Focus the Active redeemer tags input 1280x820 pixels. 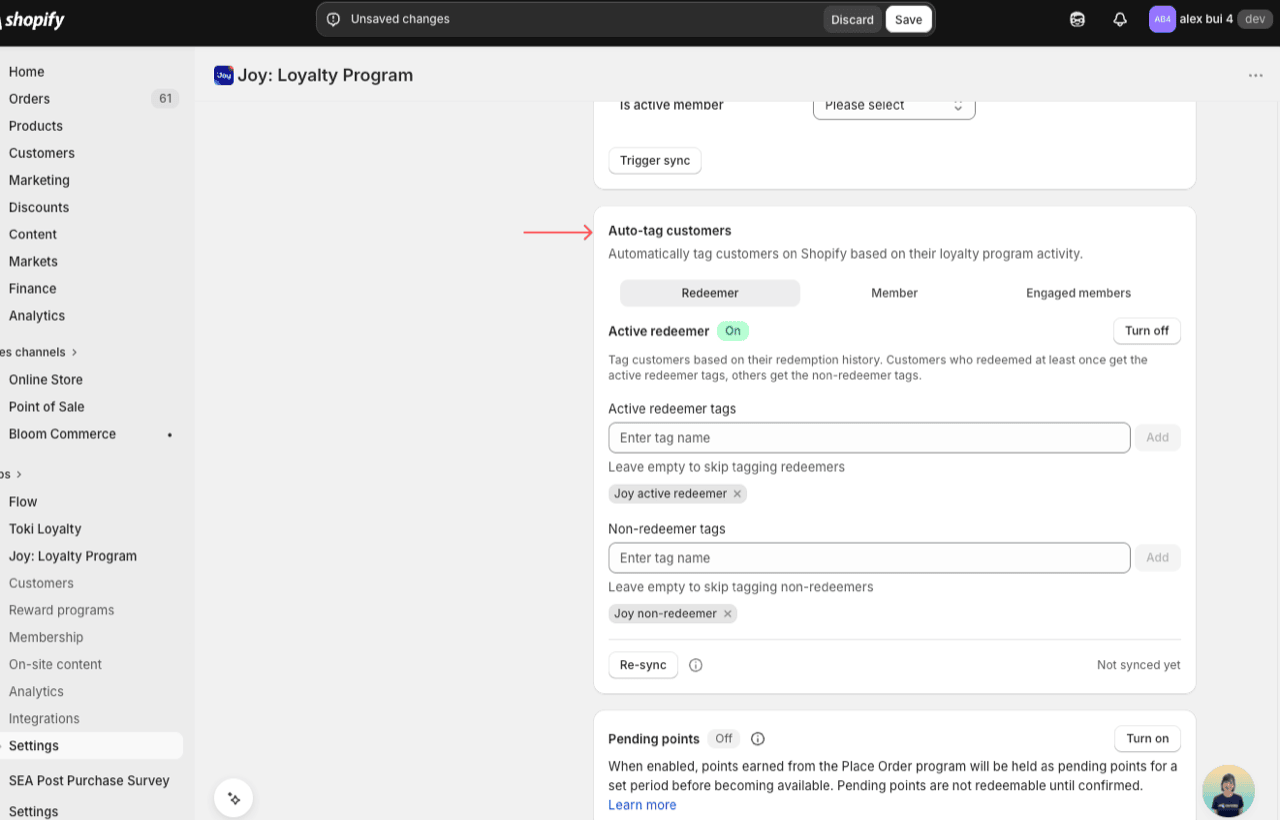[869, 438]
